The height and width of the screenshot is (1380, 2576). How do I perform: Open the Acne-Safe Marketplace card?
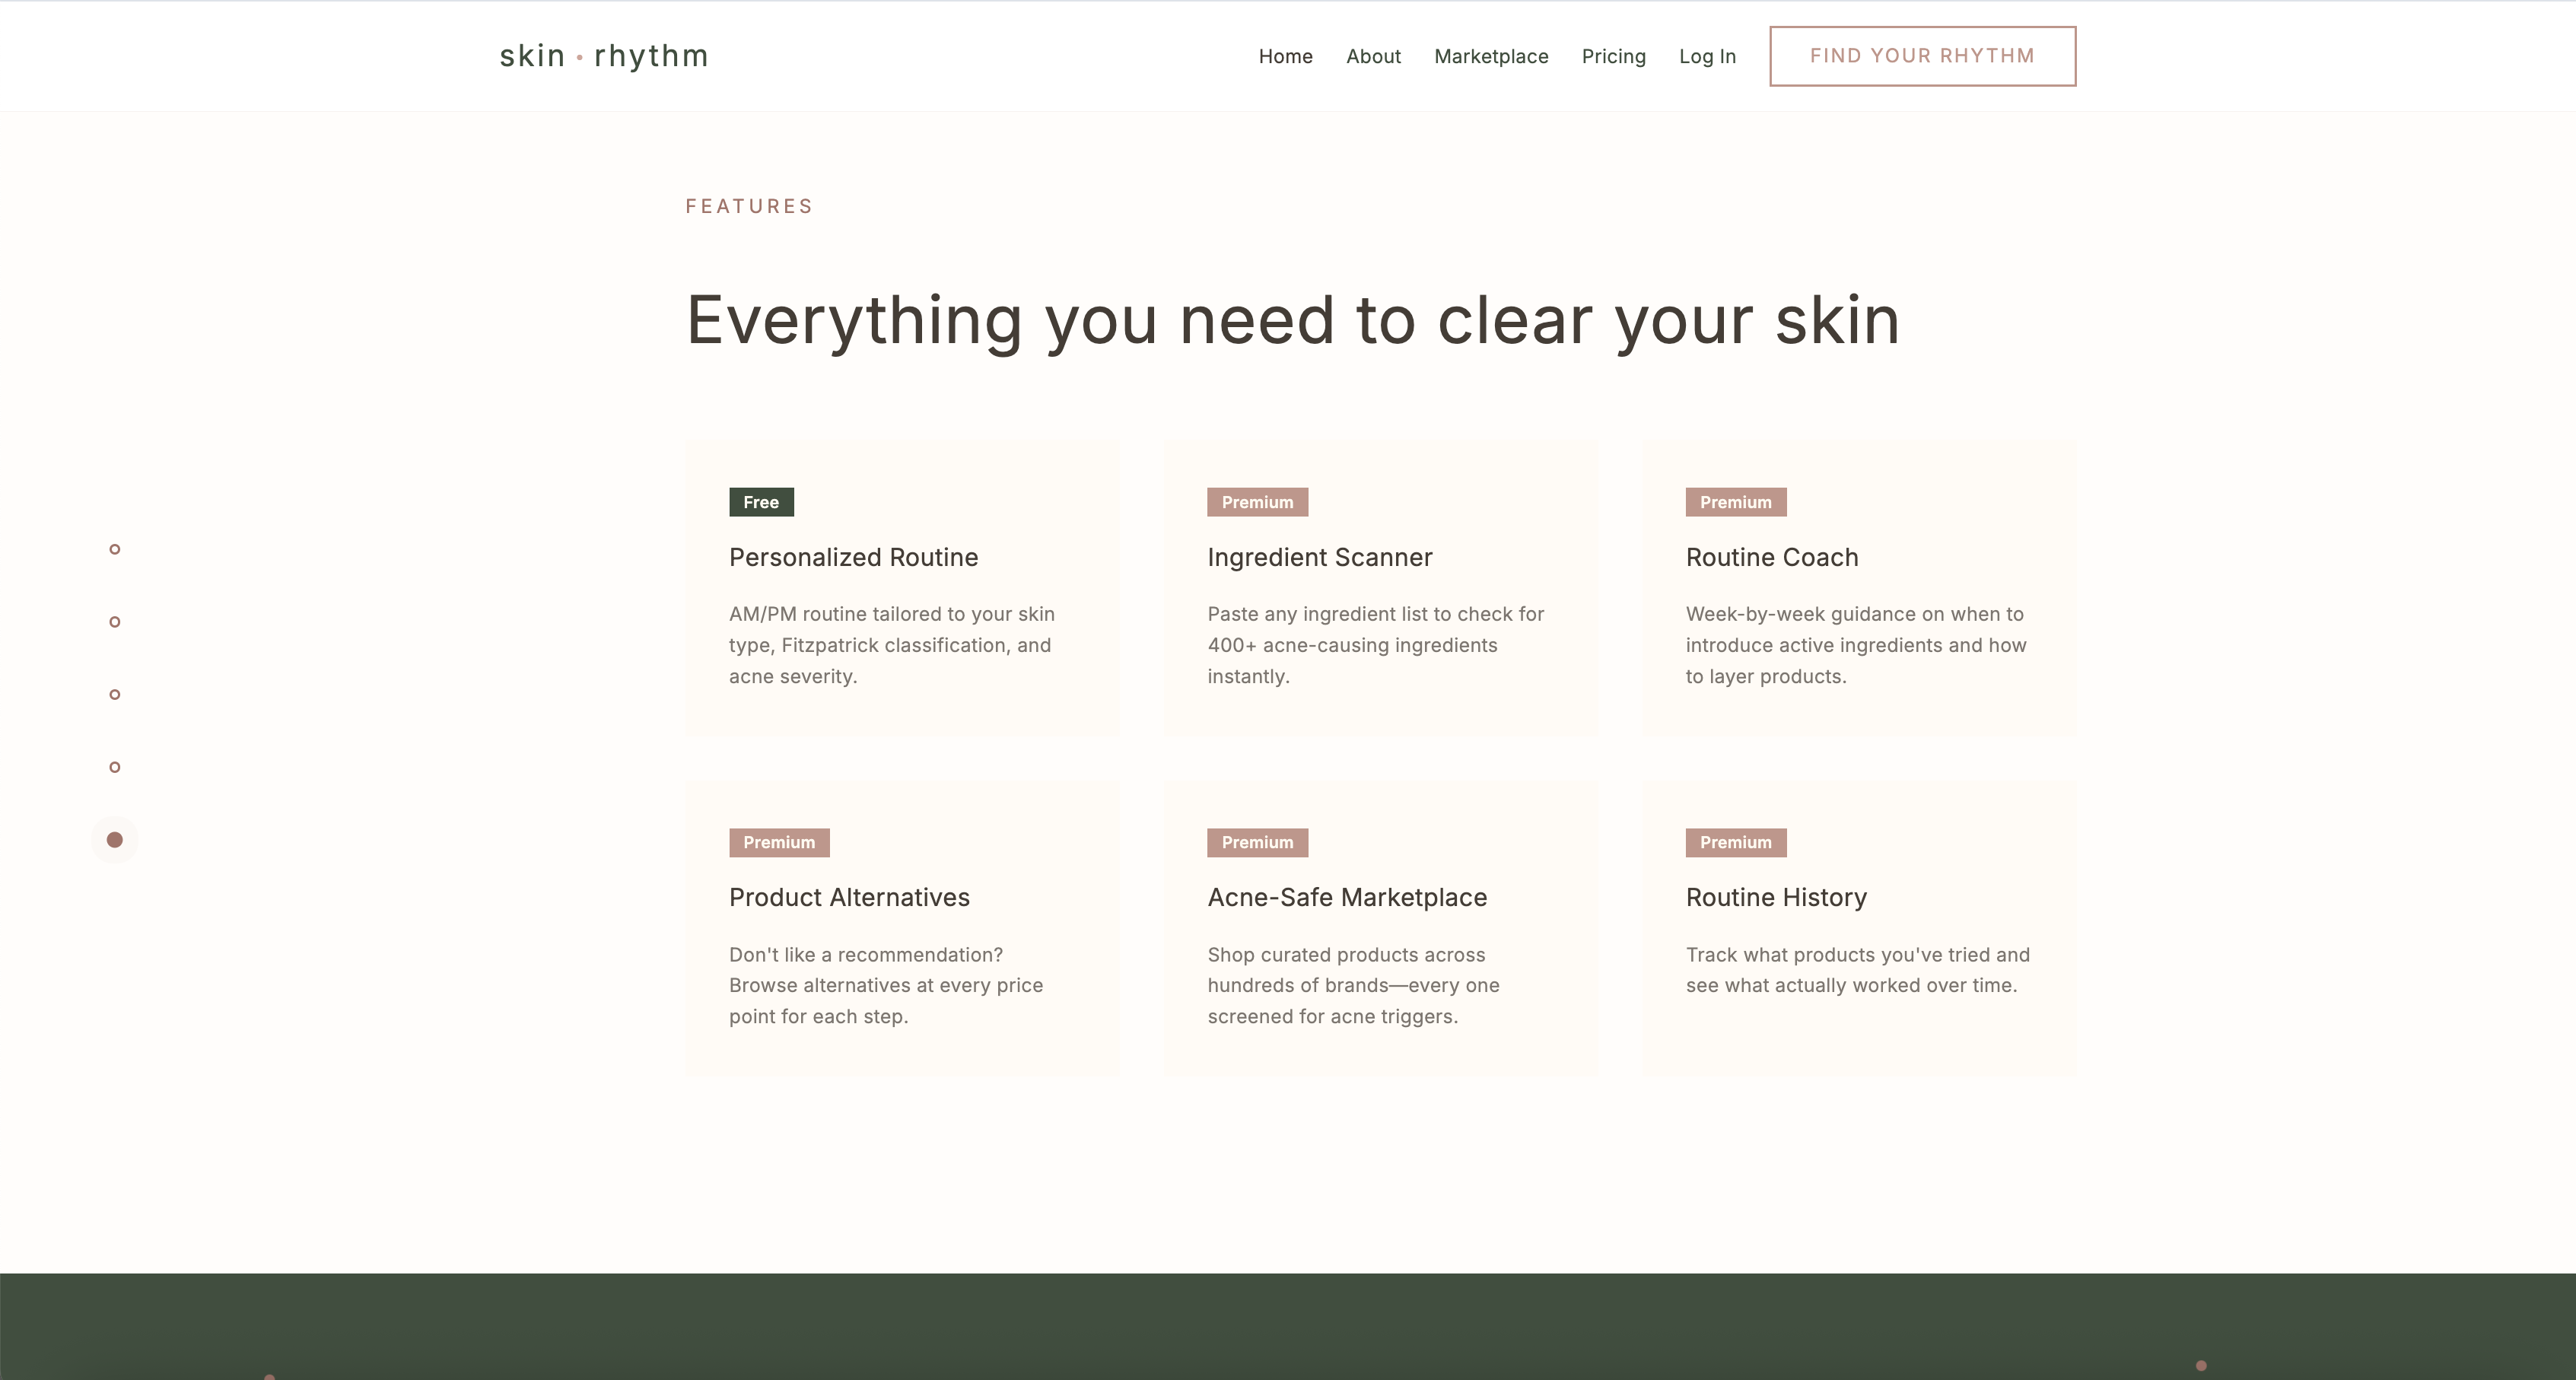[x=1381, y=930]
